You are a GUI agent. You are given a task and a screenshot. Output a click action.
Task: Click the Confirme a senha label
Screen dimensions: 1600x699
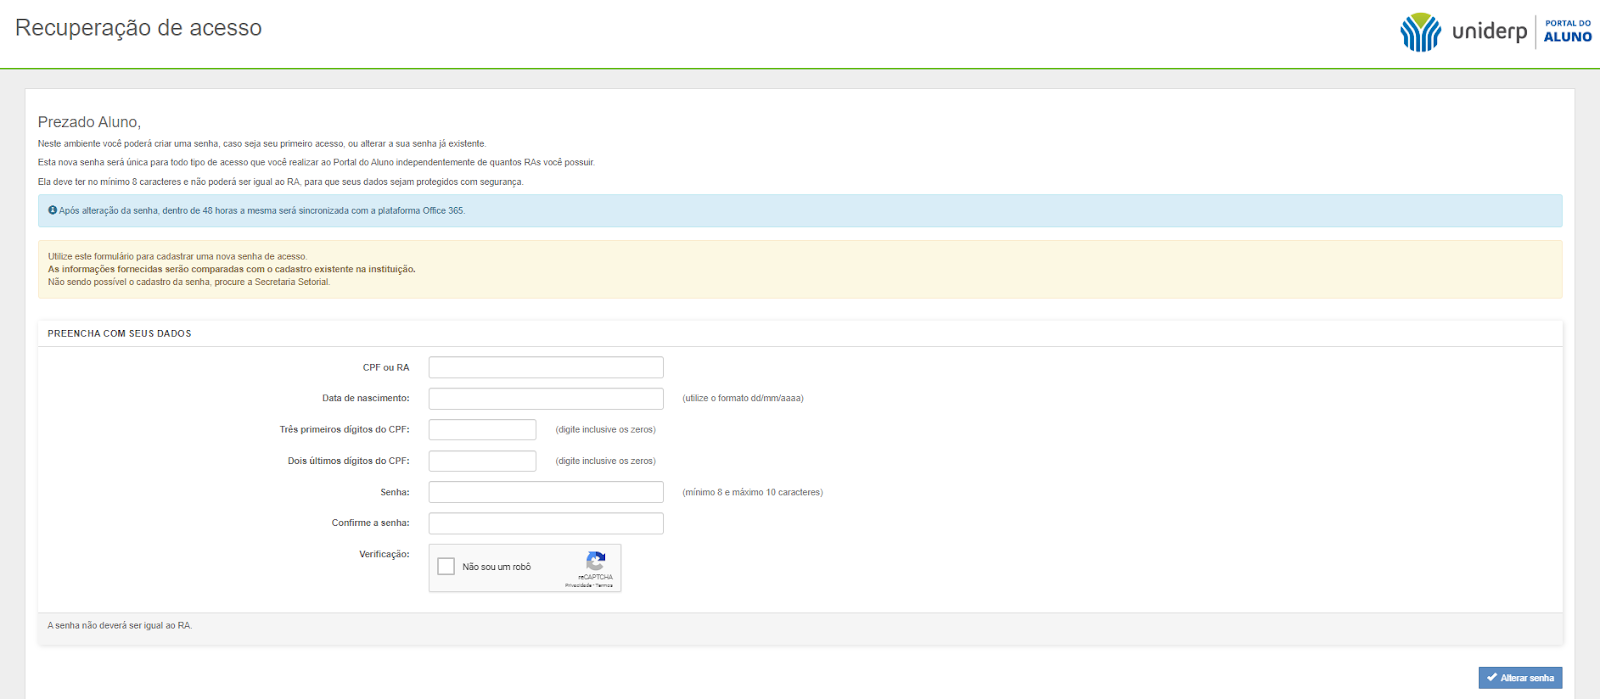coord(371,523)
